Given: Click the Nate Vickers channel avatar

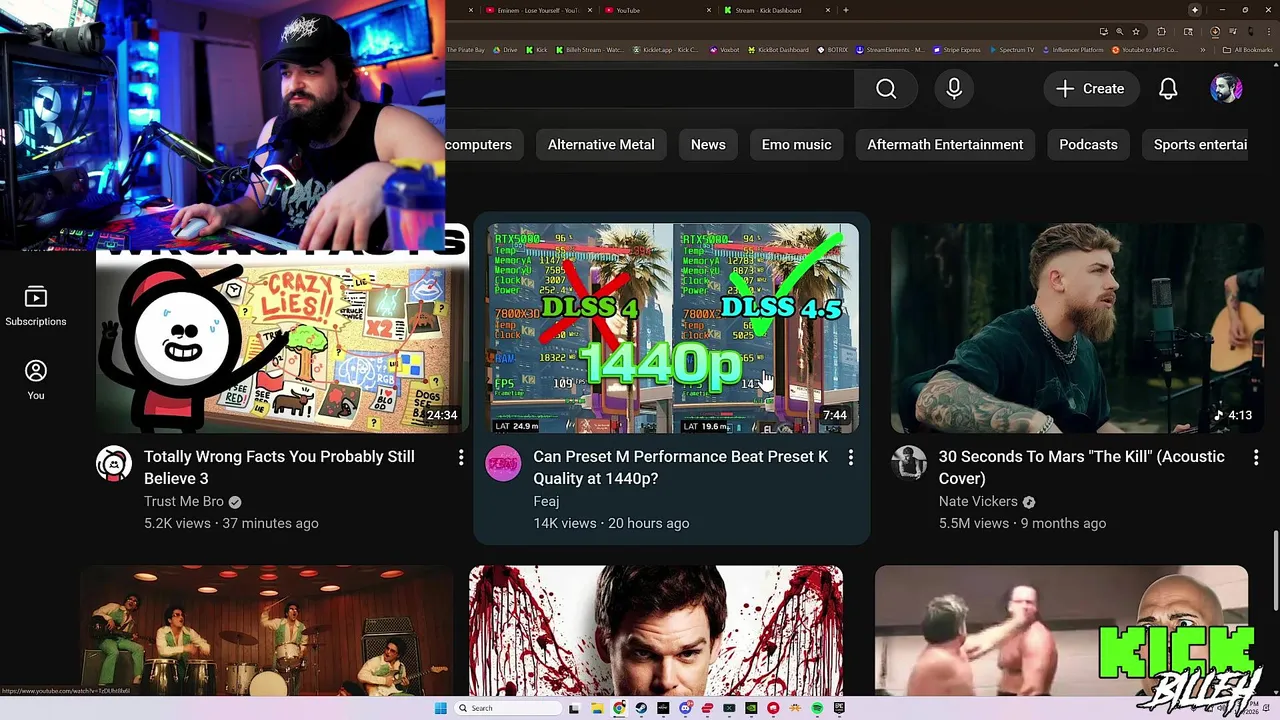Looking at the screenshot, I should 909,464.
